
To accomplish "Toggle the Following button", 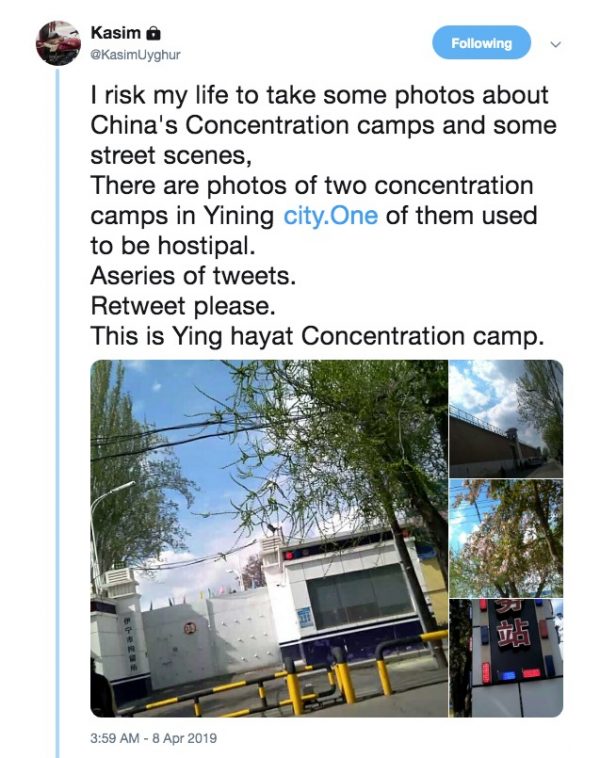I will click(x=481, y=43).
